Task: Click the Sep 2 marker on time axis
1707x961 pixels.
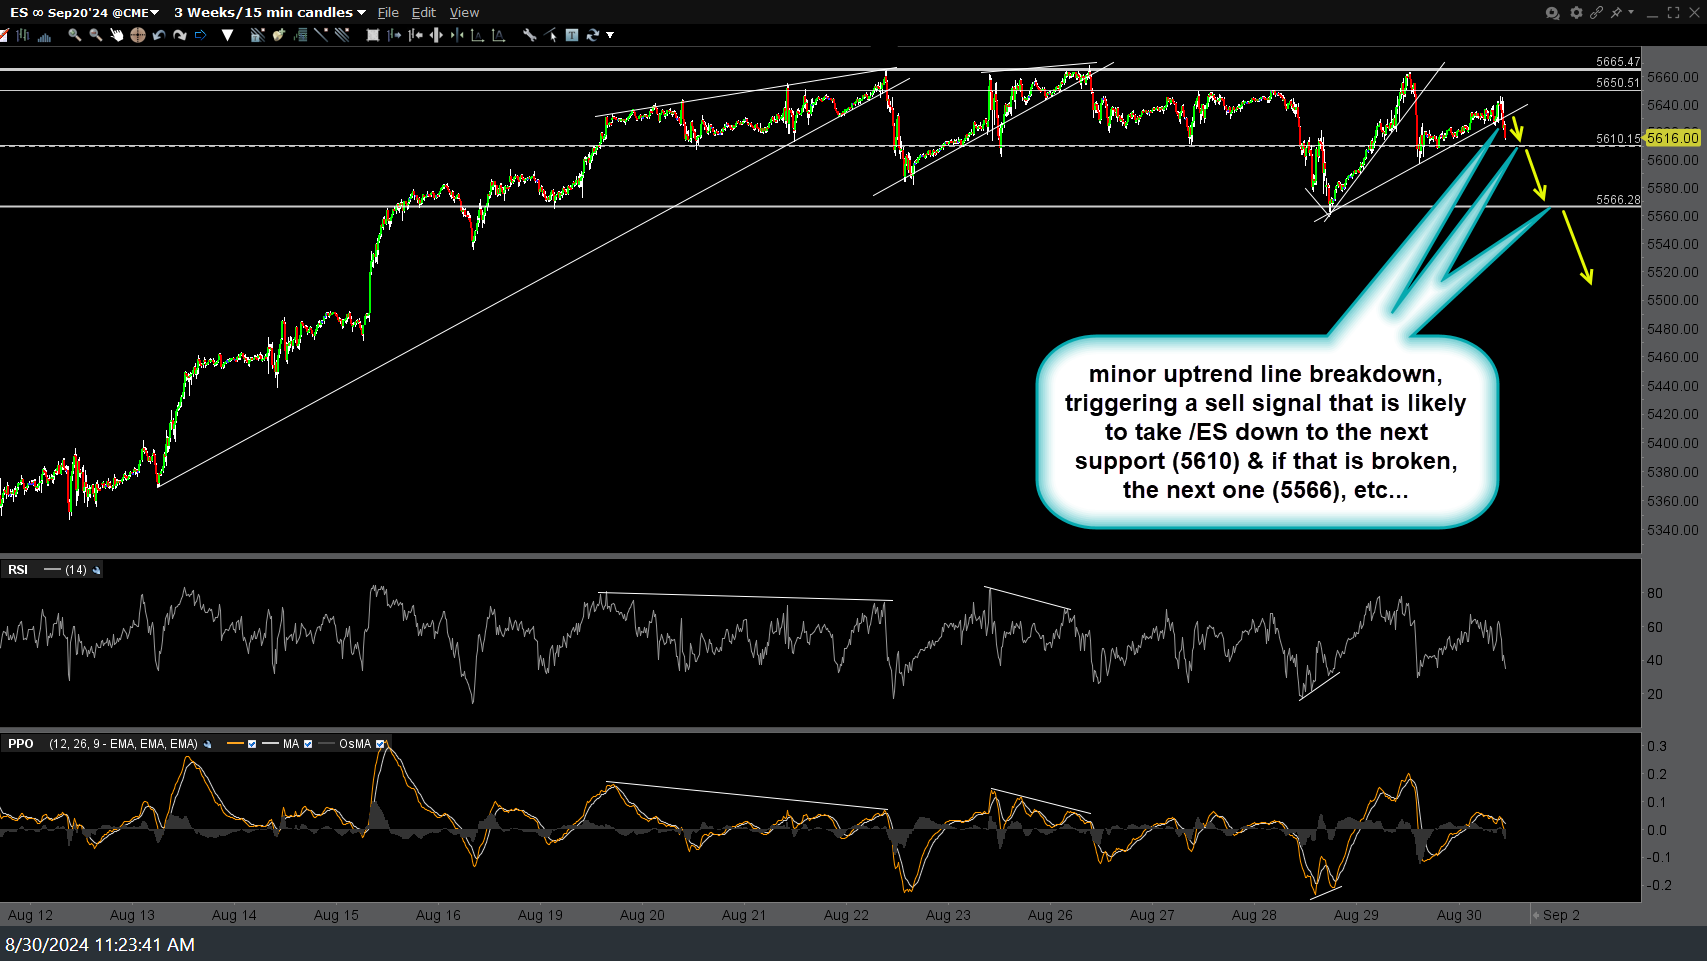Action: [x=1560, y=914]
